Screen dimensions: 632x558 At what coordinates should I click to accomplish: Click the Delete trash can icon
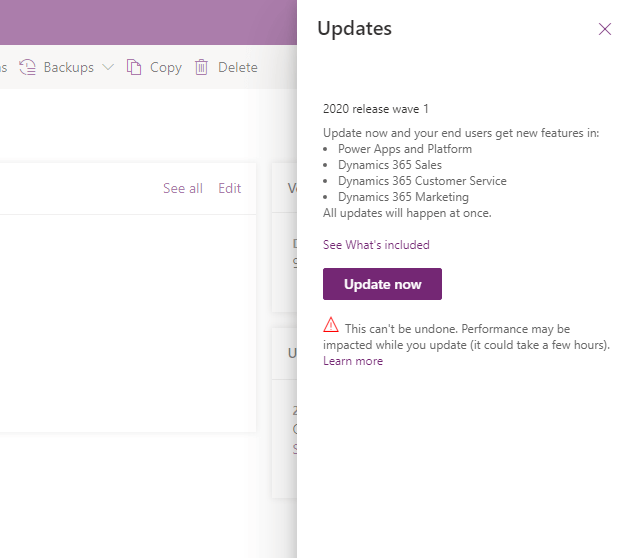(x=201, y=67)
